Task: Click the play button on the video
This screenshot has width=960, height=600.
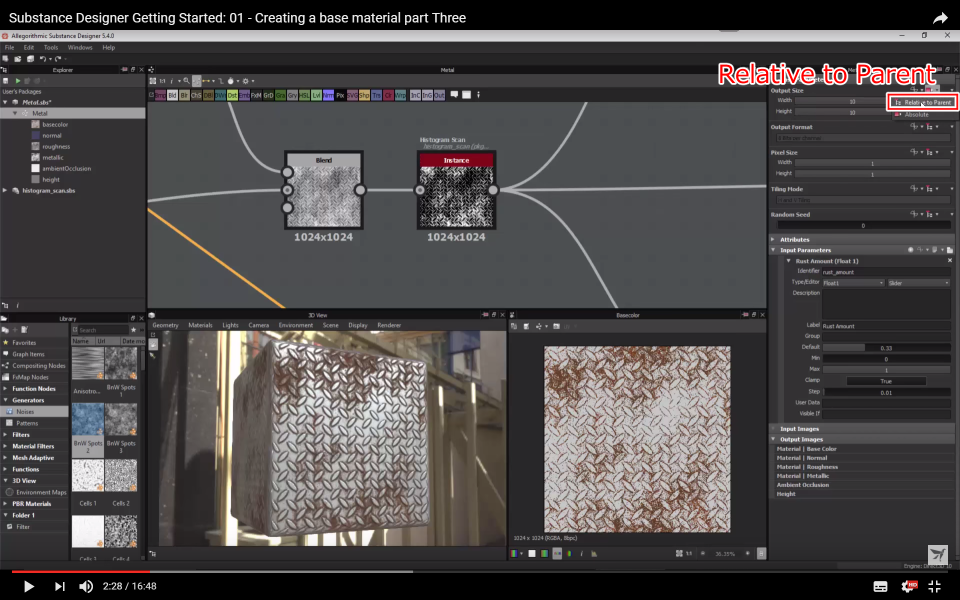Action: click(x=28, y=586)
